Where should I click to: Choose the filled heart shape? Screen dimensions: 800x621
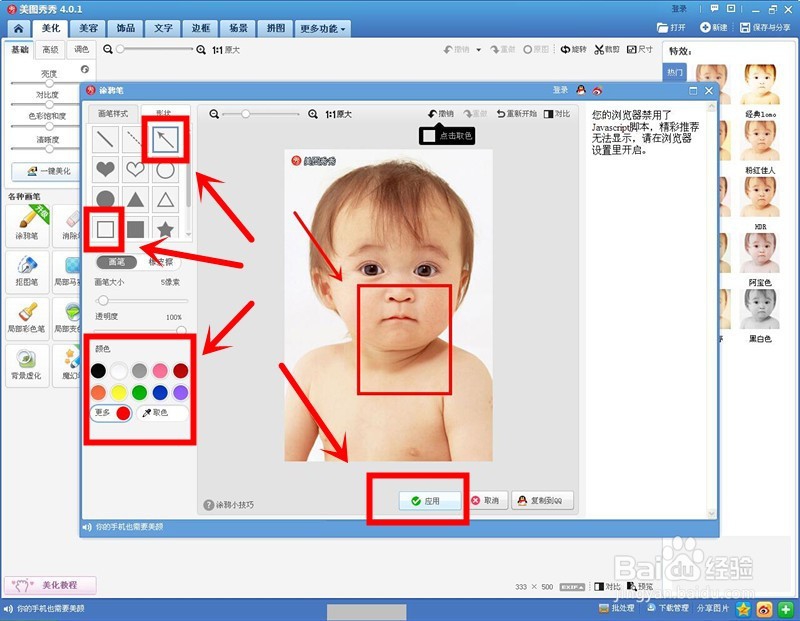105,168
